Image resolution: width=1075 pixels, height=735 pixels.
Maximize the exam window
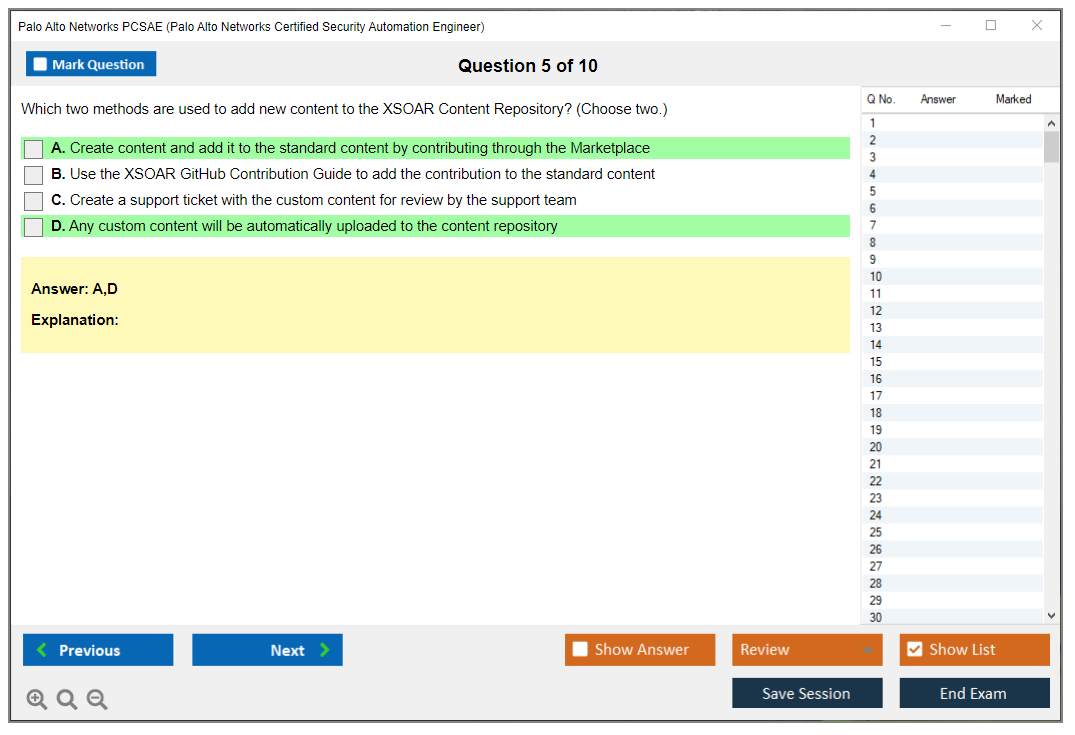[x=991, y=26]
